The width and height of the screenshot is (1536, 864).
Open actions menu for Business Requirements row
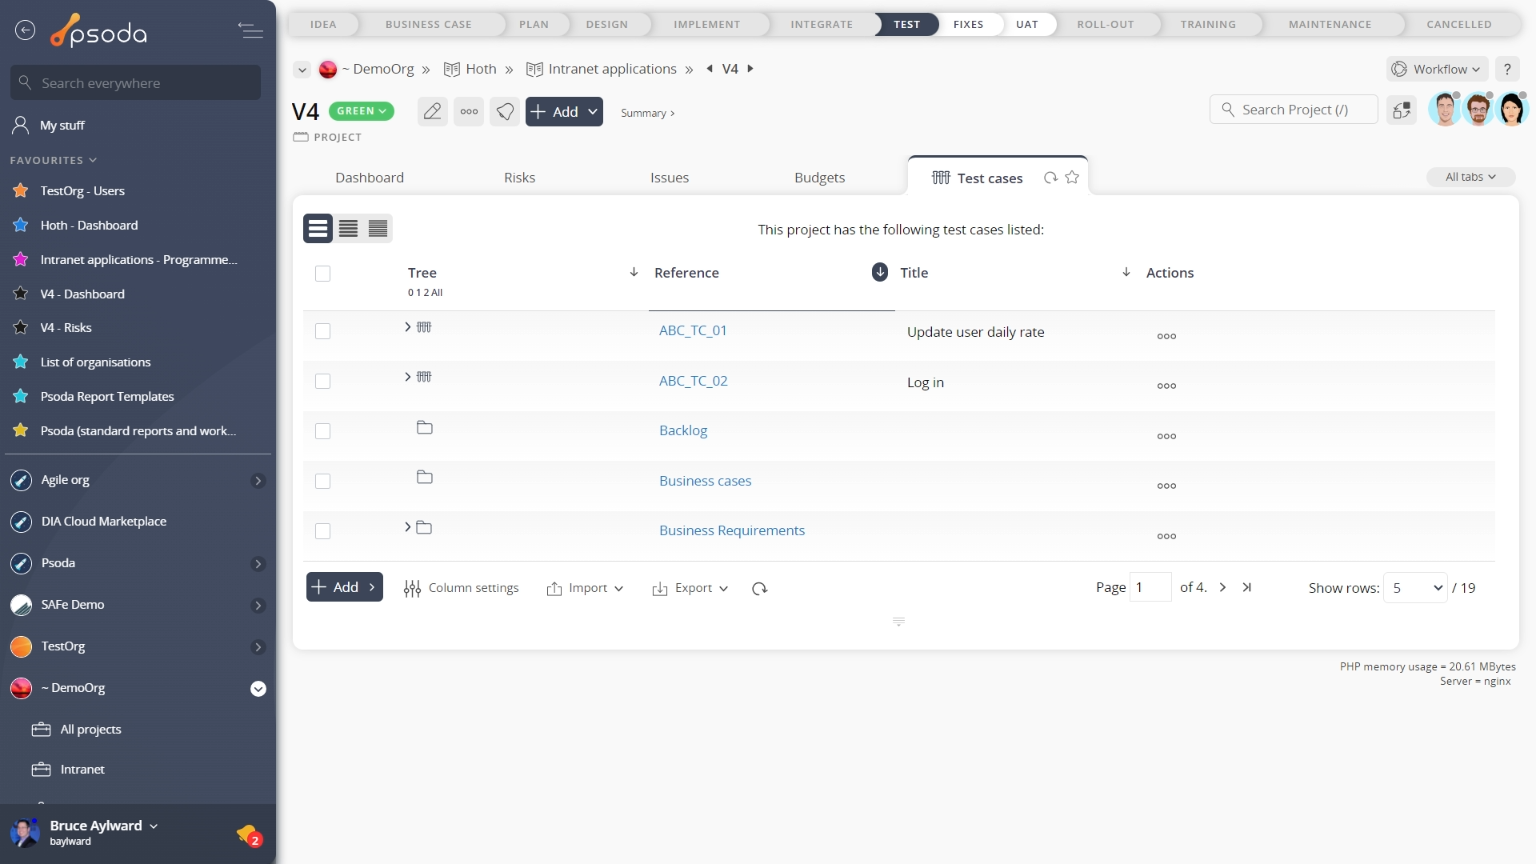pos(1166,536)
